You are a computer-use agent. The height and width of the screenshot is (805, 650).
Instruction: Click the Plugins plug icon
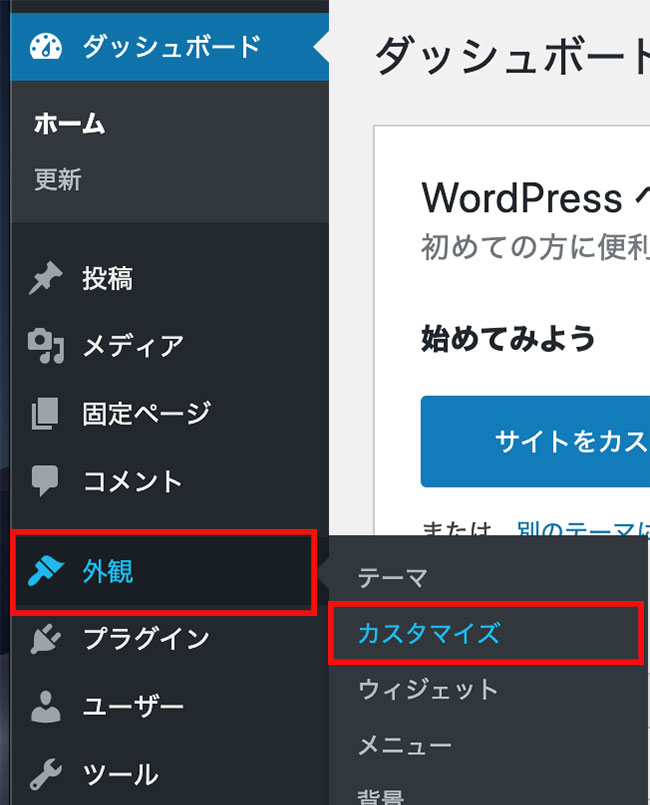(47, 638)
